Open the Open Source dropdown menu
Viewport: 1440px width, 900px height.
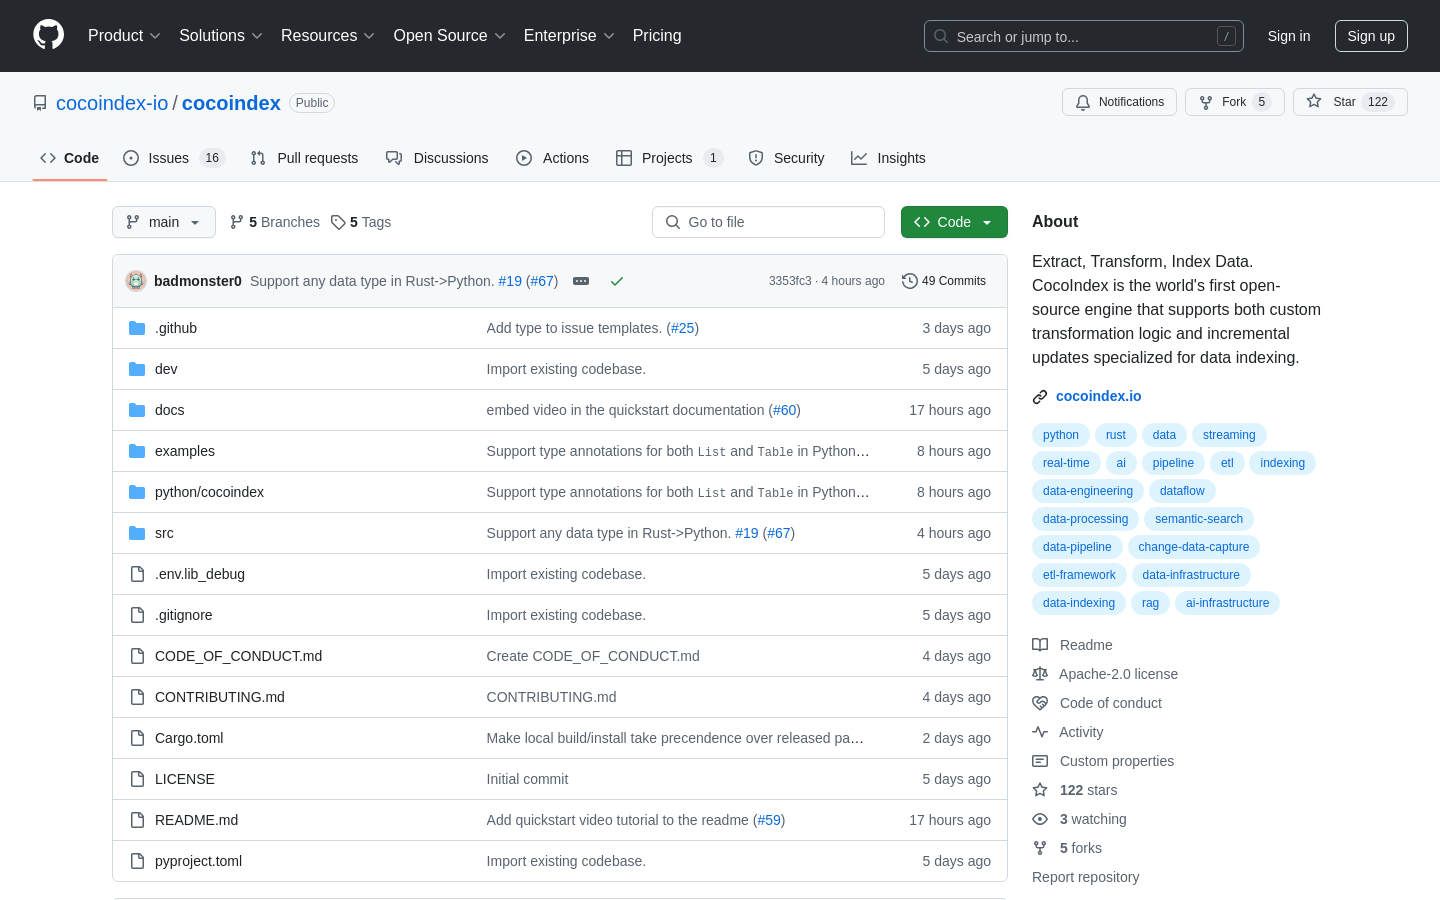[450, 35]
